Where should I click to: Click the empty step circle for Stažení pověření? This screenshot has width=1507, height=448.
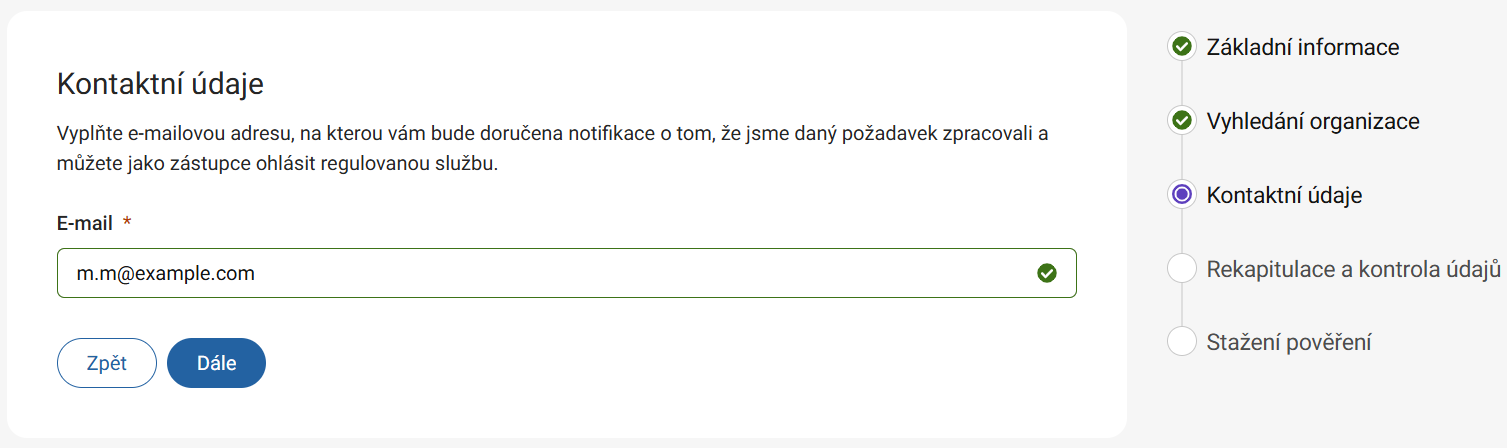point(1181,342)
